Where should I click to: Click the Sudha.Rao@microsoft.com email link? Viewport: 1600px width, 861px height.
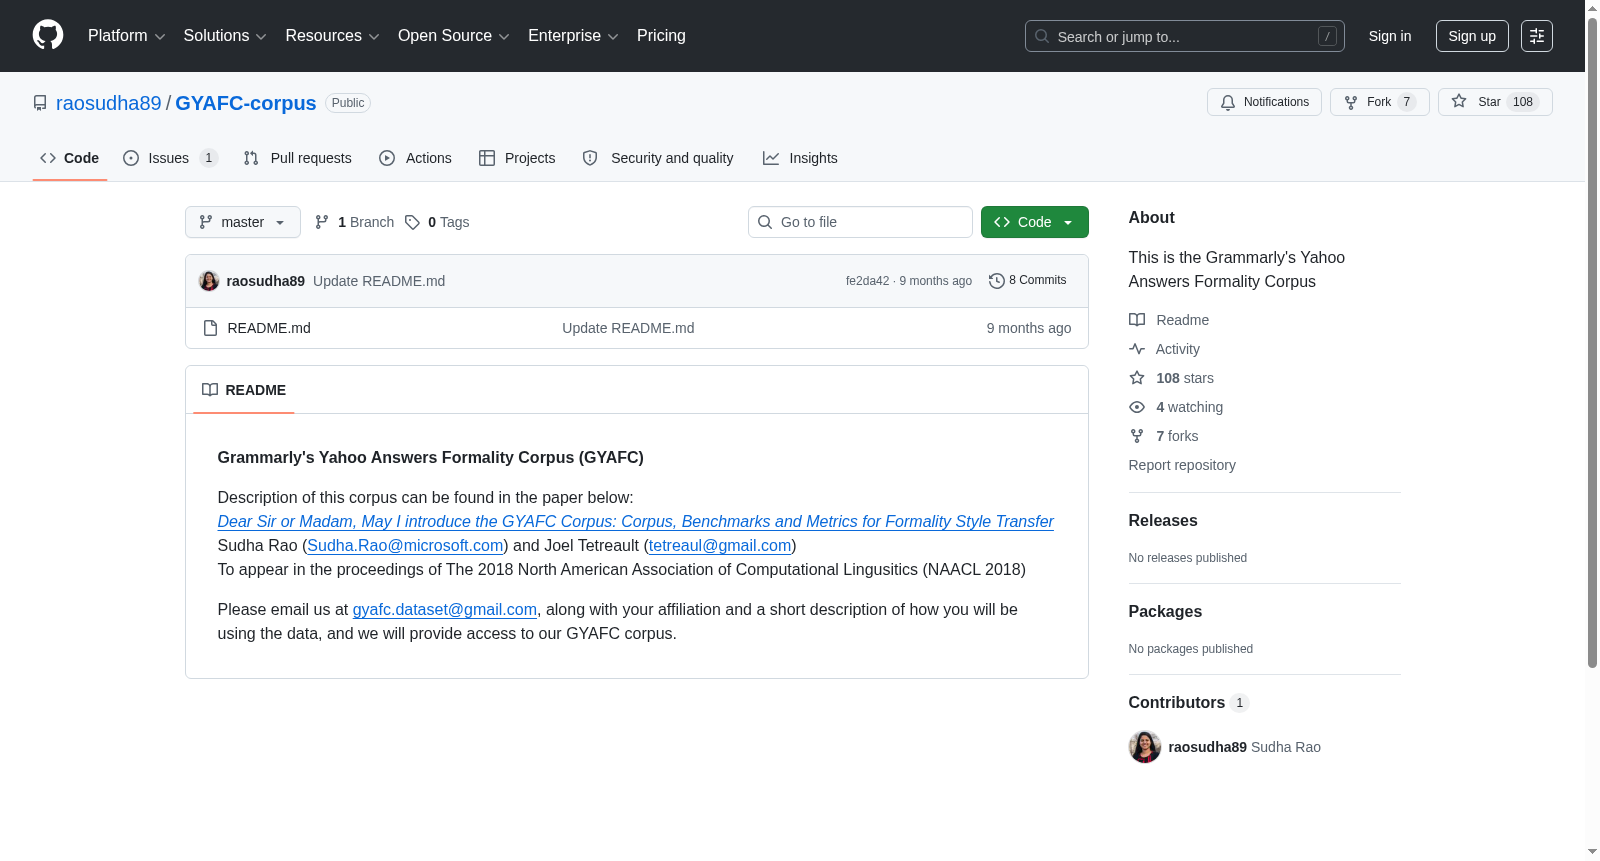[x=405, y=546]
